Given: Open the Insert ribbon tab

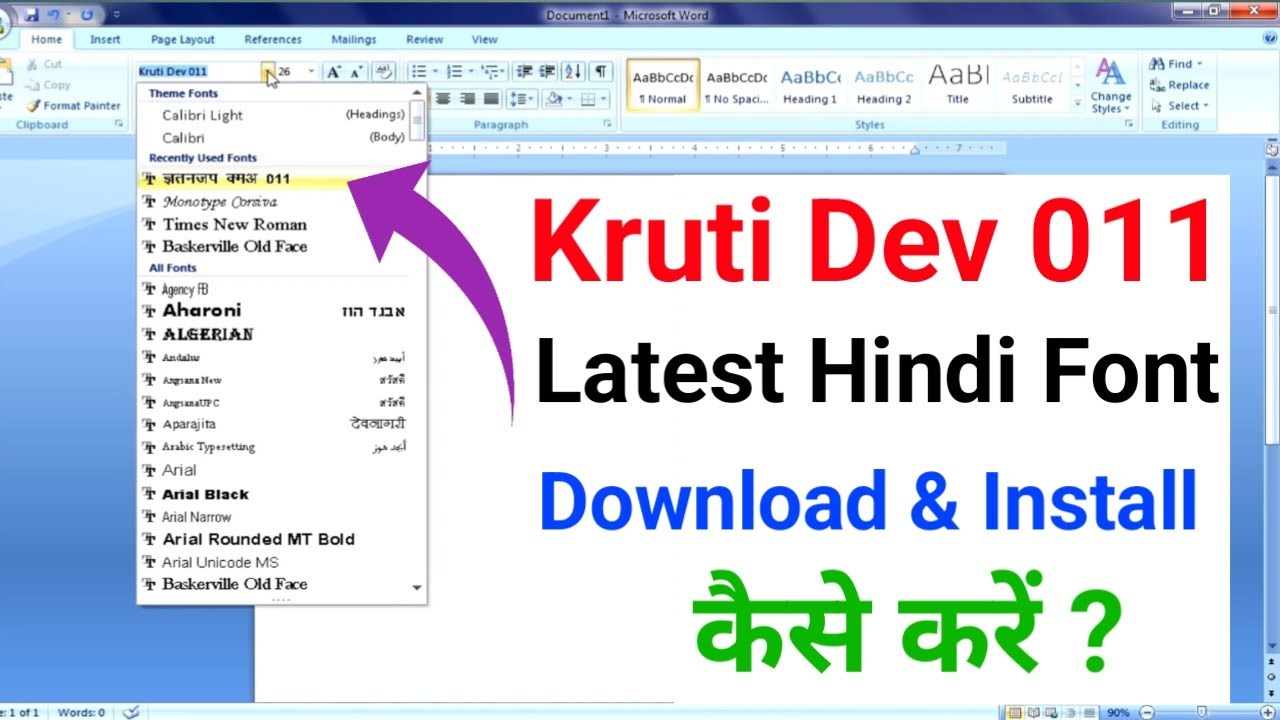Looking at the screenshot, I should [x=105, y=39].
